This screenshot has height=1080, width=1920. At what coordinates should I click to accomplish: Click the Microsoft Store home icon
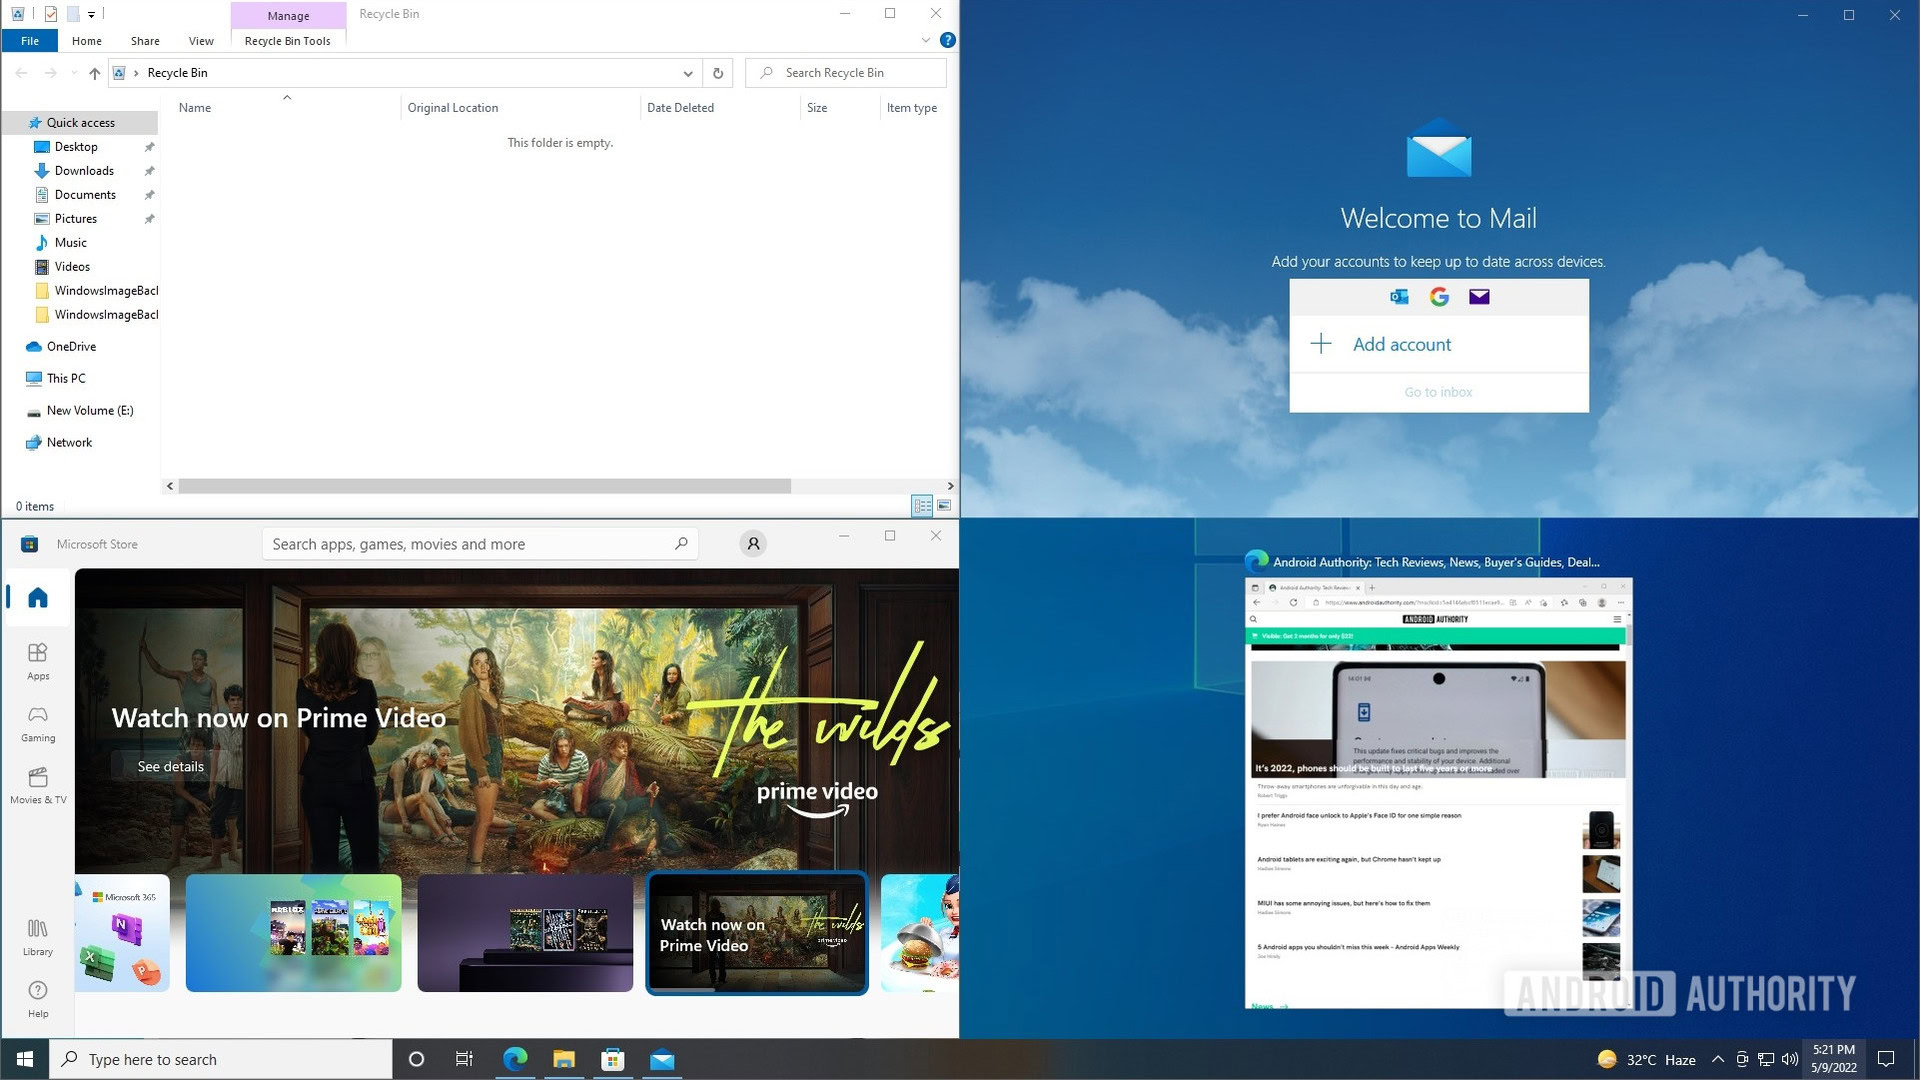[x=37, y=596]
